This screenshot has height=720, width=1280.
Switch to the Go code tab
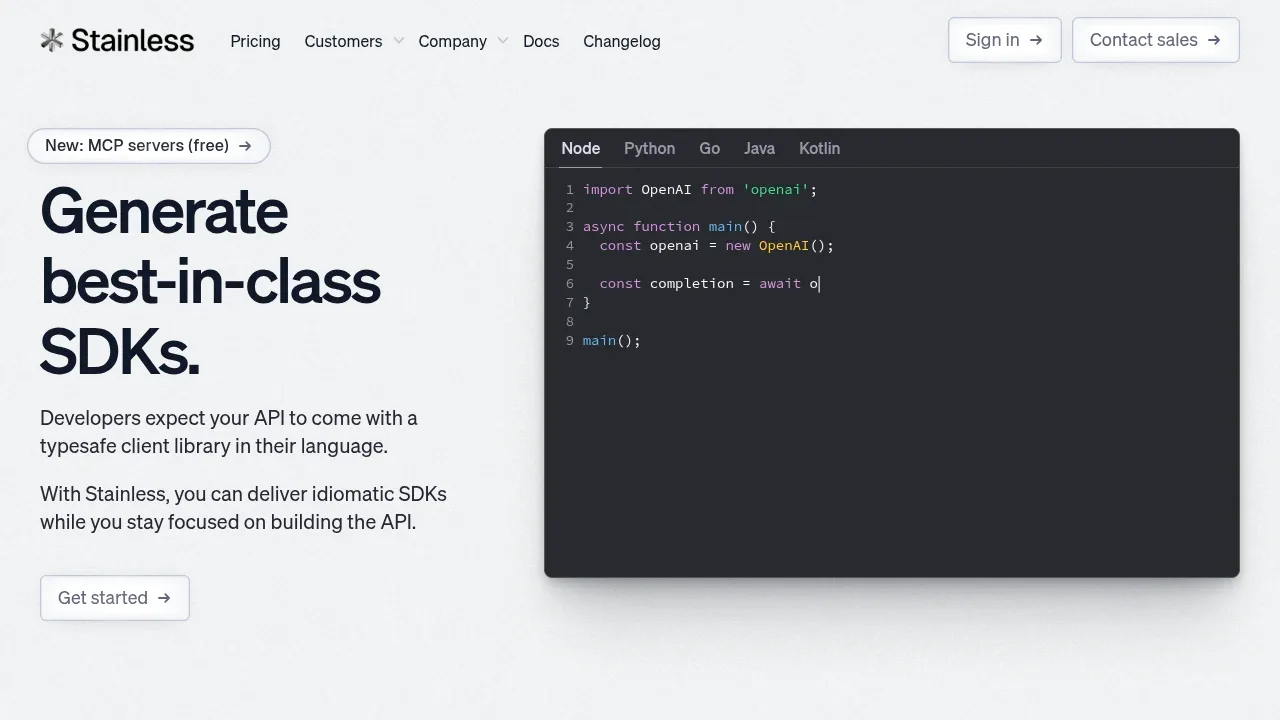click(x=710, y=148)
